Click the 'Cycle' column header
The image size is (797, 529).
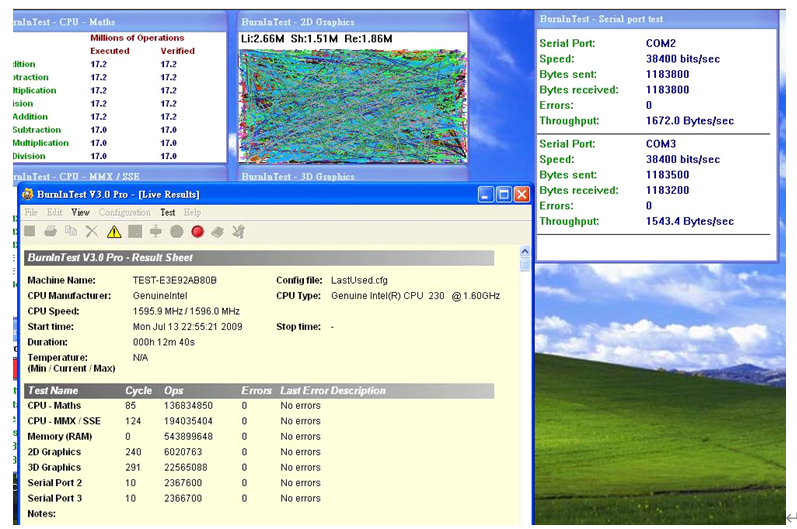point(138,390)
